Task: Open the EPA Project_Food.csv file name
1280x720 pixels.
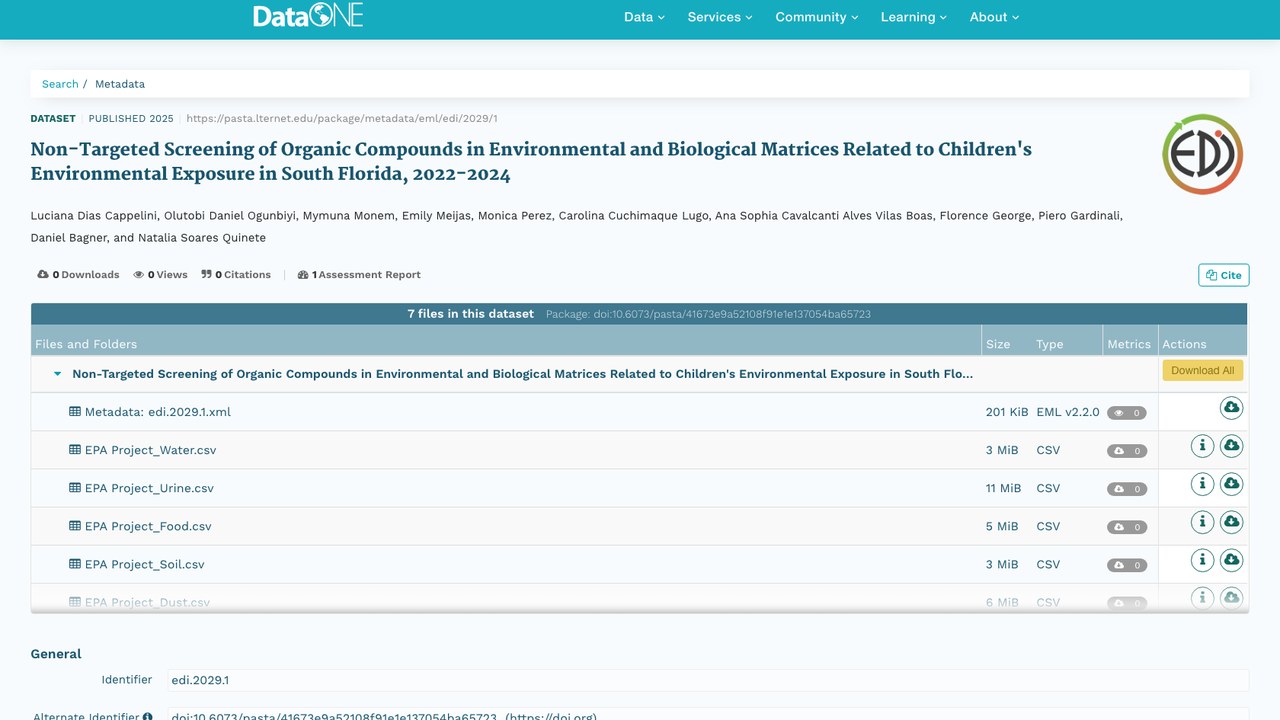Action: point(148,526)
